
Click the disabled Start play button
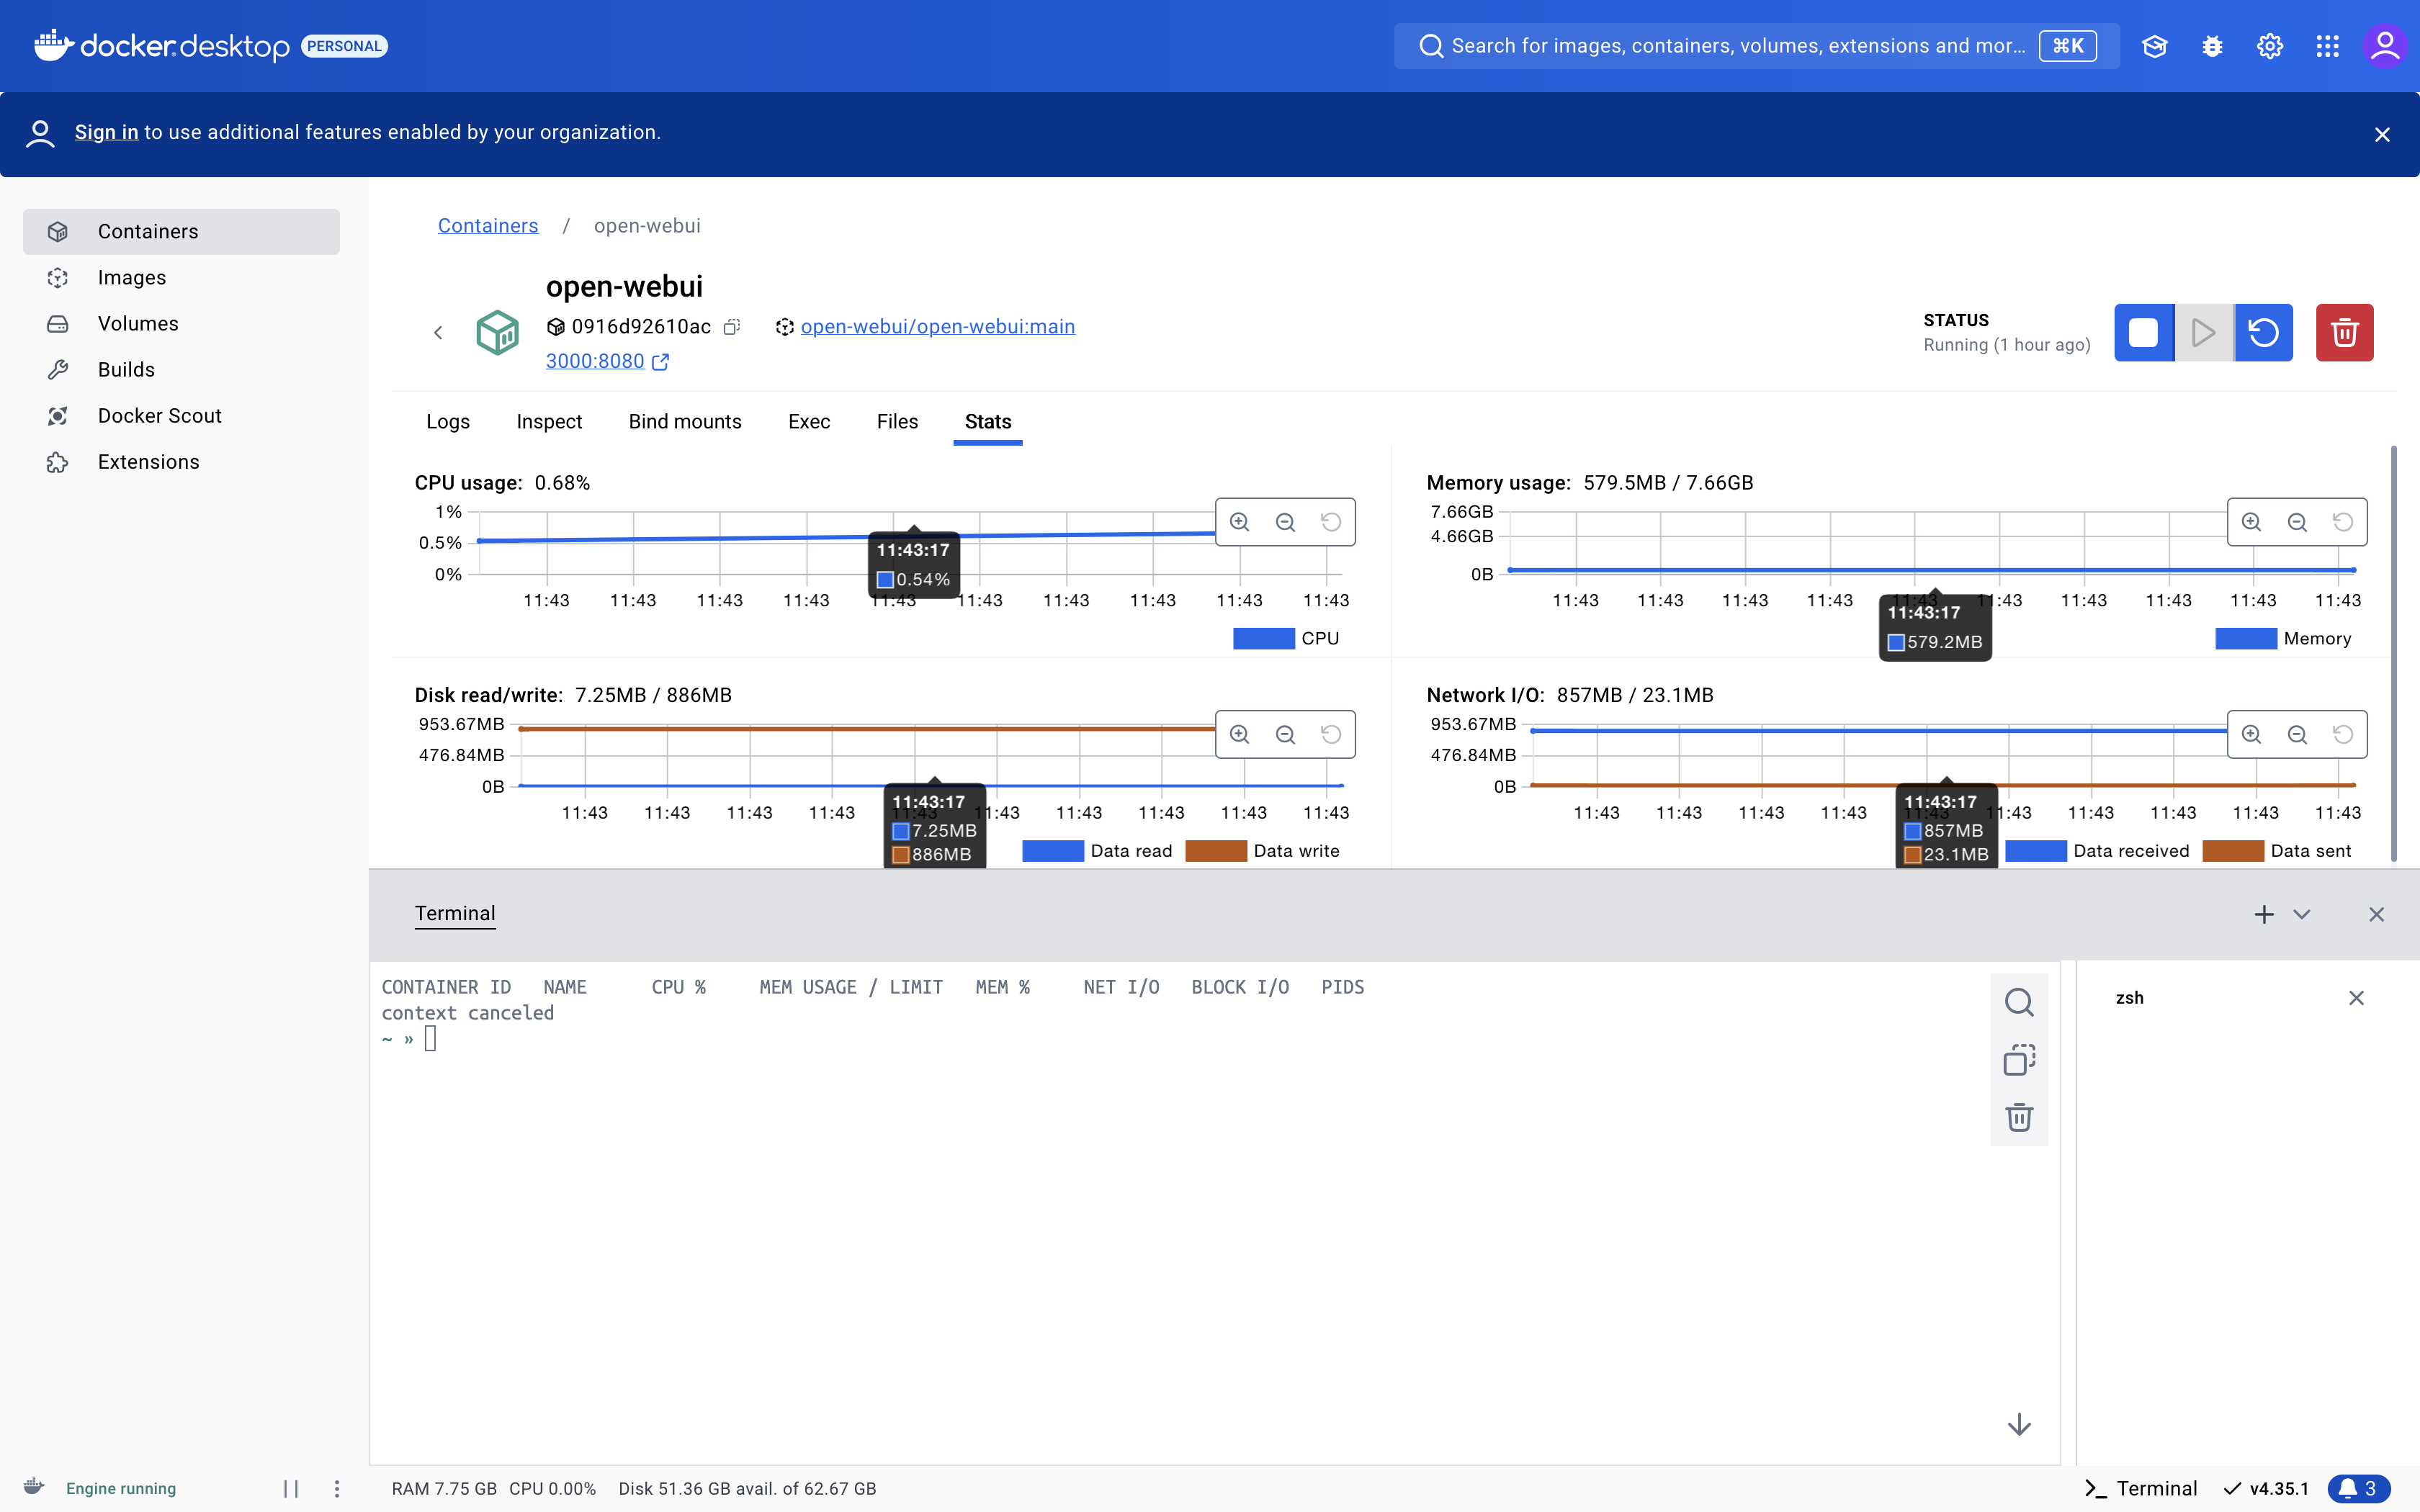click(x=2203, y=332)
